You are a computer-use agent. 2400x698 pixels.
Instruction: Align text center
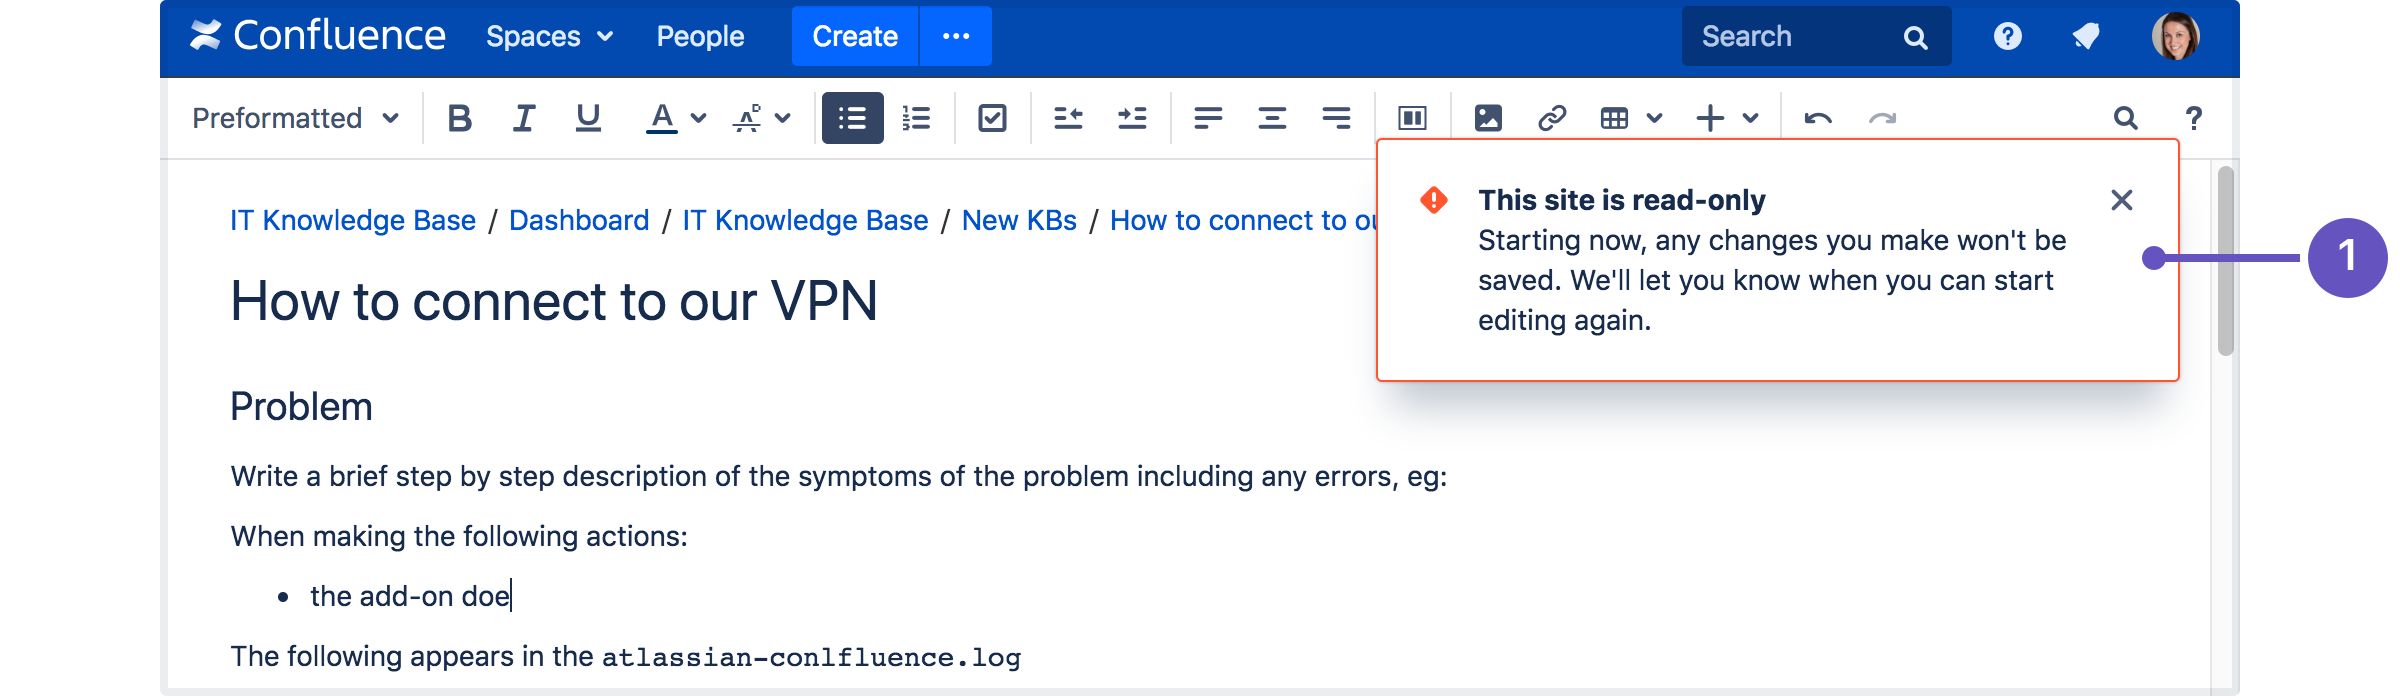1272,118
